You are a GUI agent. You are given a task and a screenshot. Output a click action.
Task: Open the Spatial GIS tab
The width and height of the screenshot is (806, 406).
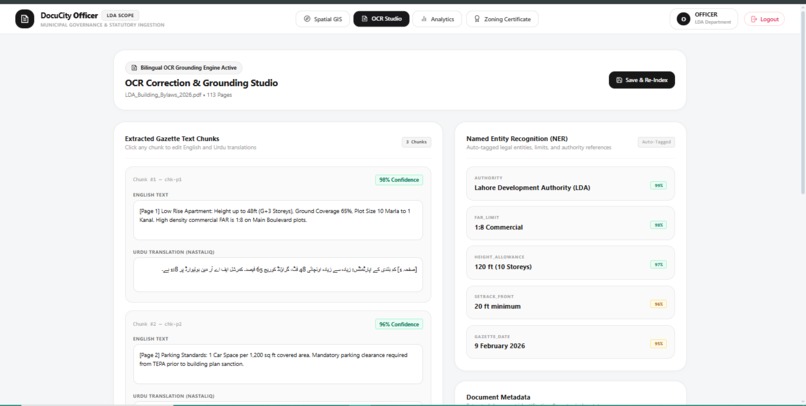tap(322, 19)
